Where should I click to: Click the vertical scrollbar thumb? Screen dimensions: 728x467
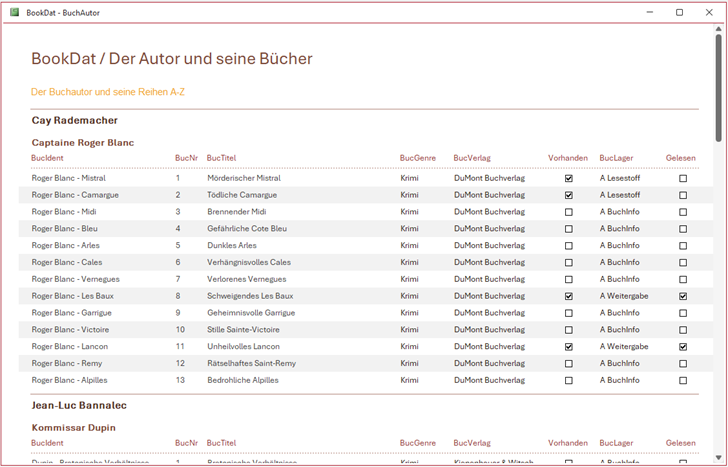(718, 90)
